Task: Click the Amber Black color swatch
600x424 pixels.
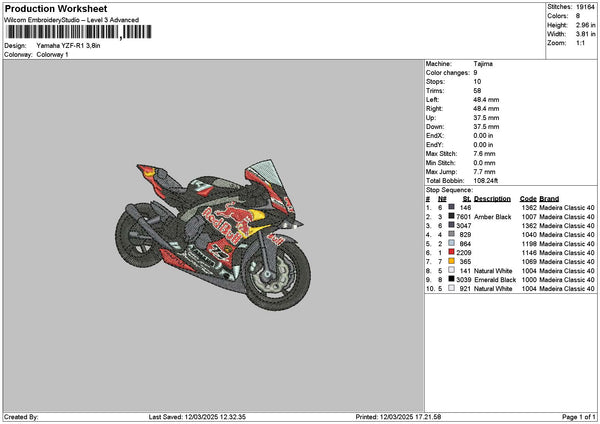Action: point(452,216)
